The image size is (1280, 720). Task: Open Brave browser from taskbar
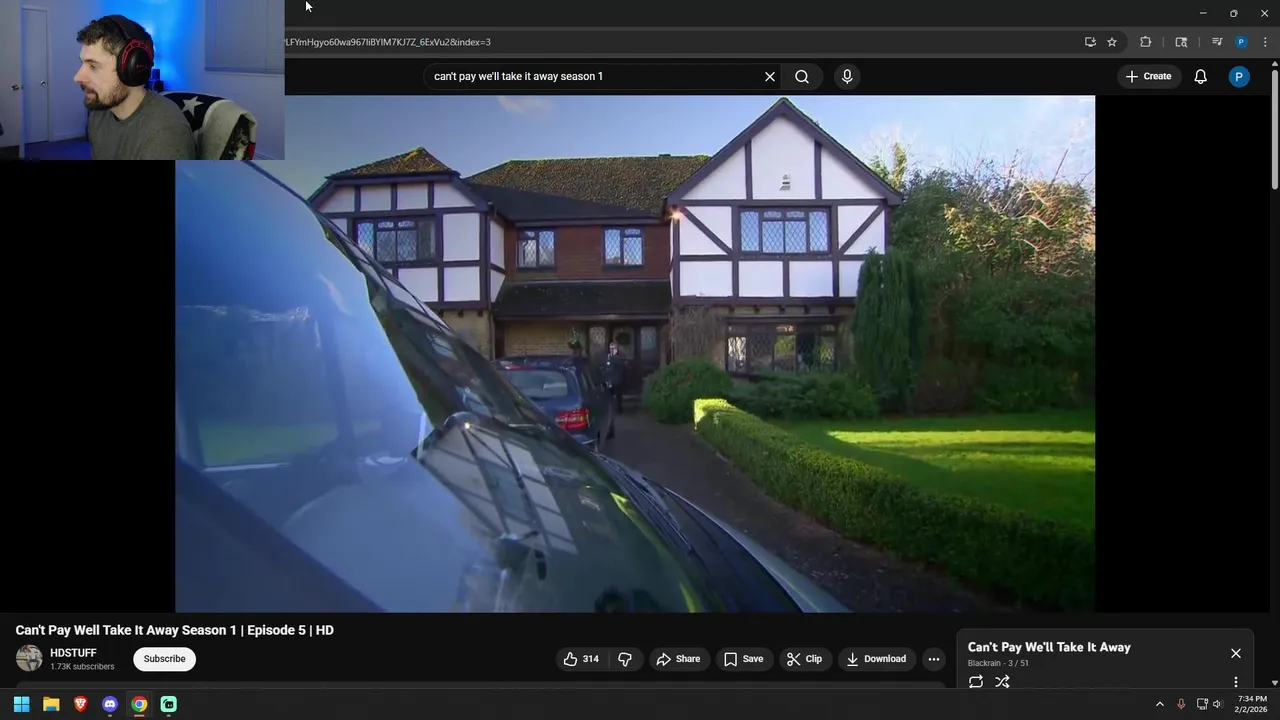click(x=80, y=704)
